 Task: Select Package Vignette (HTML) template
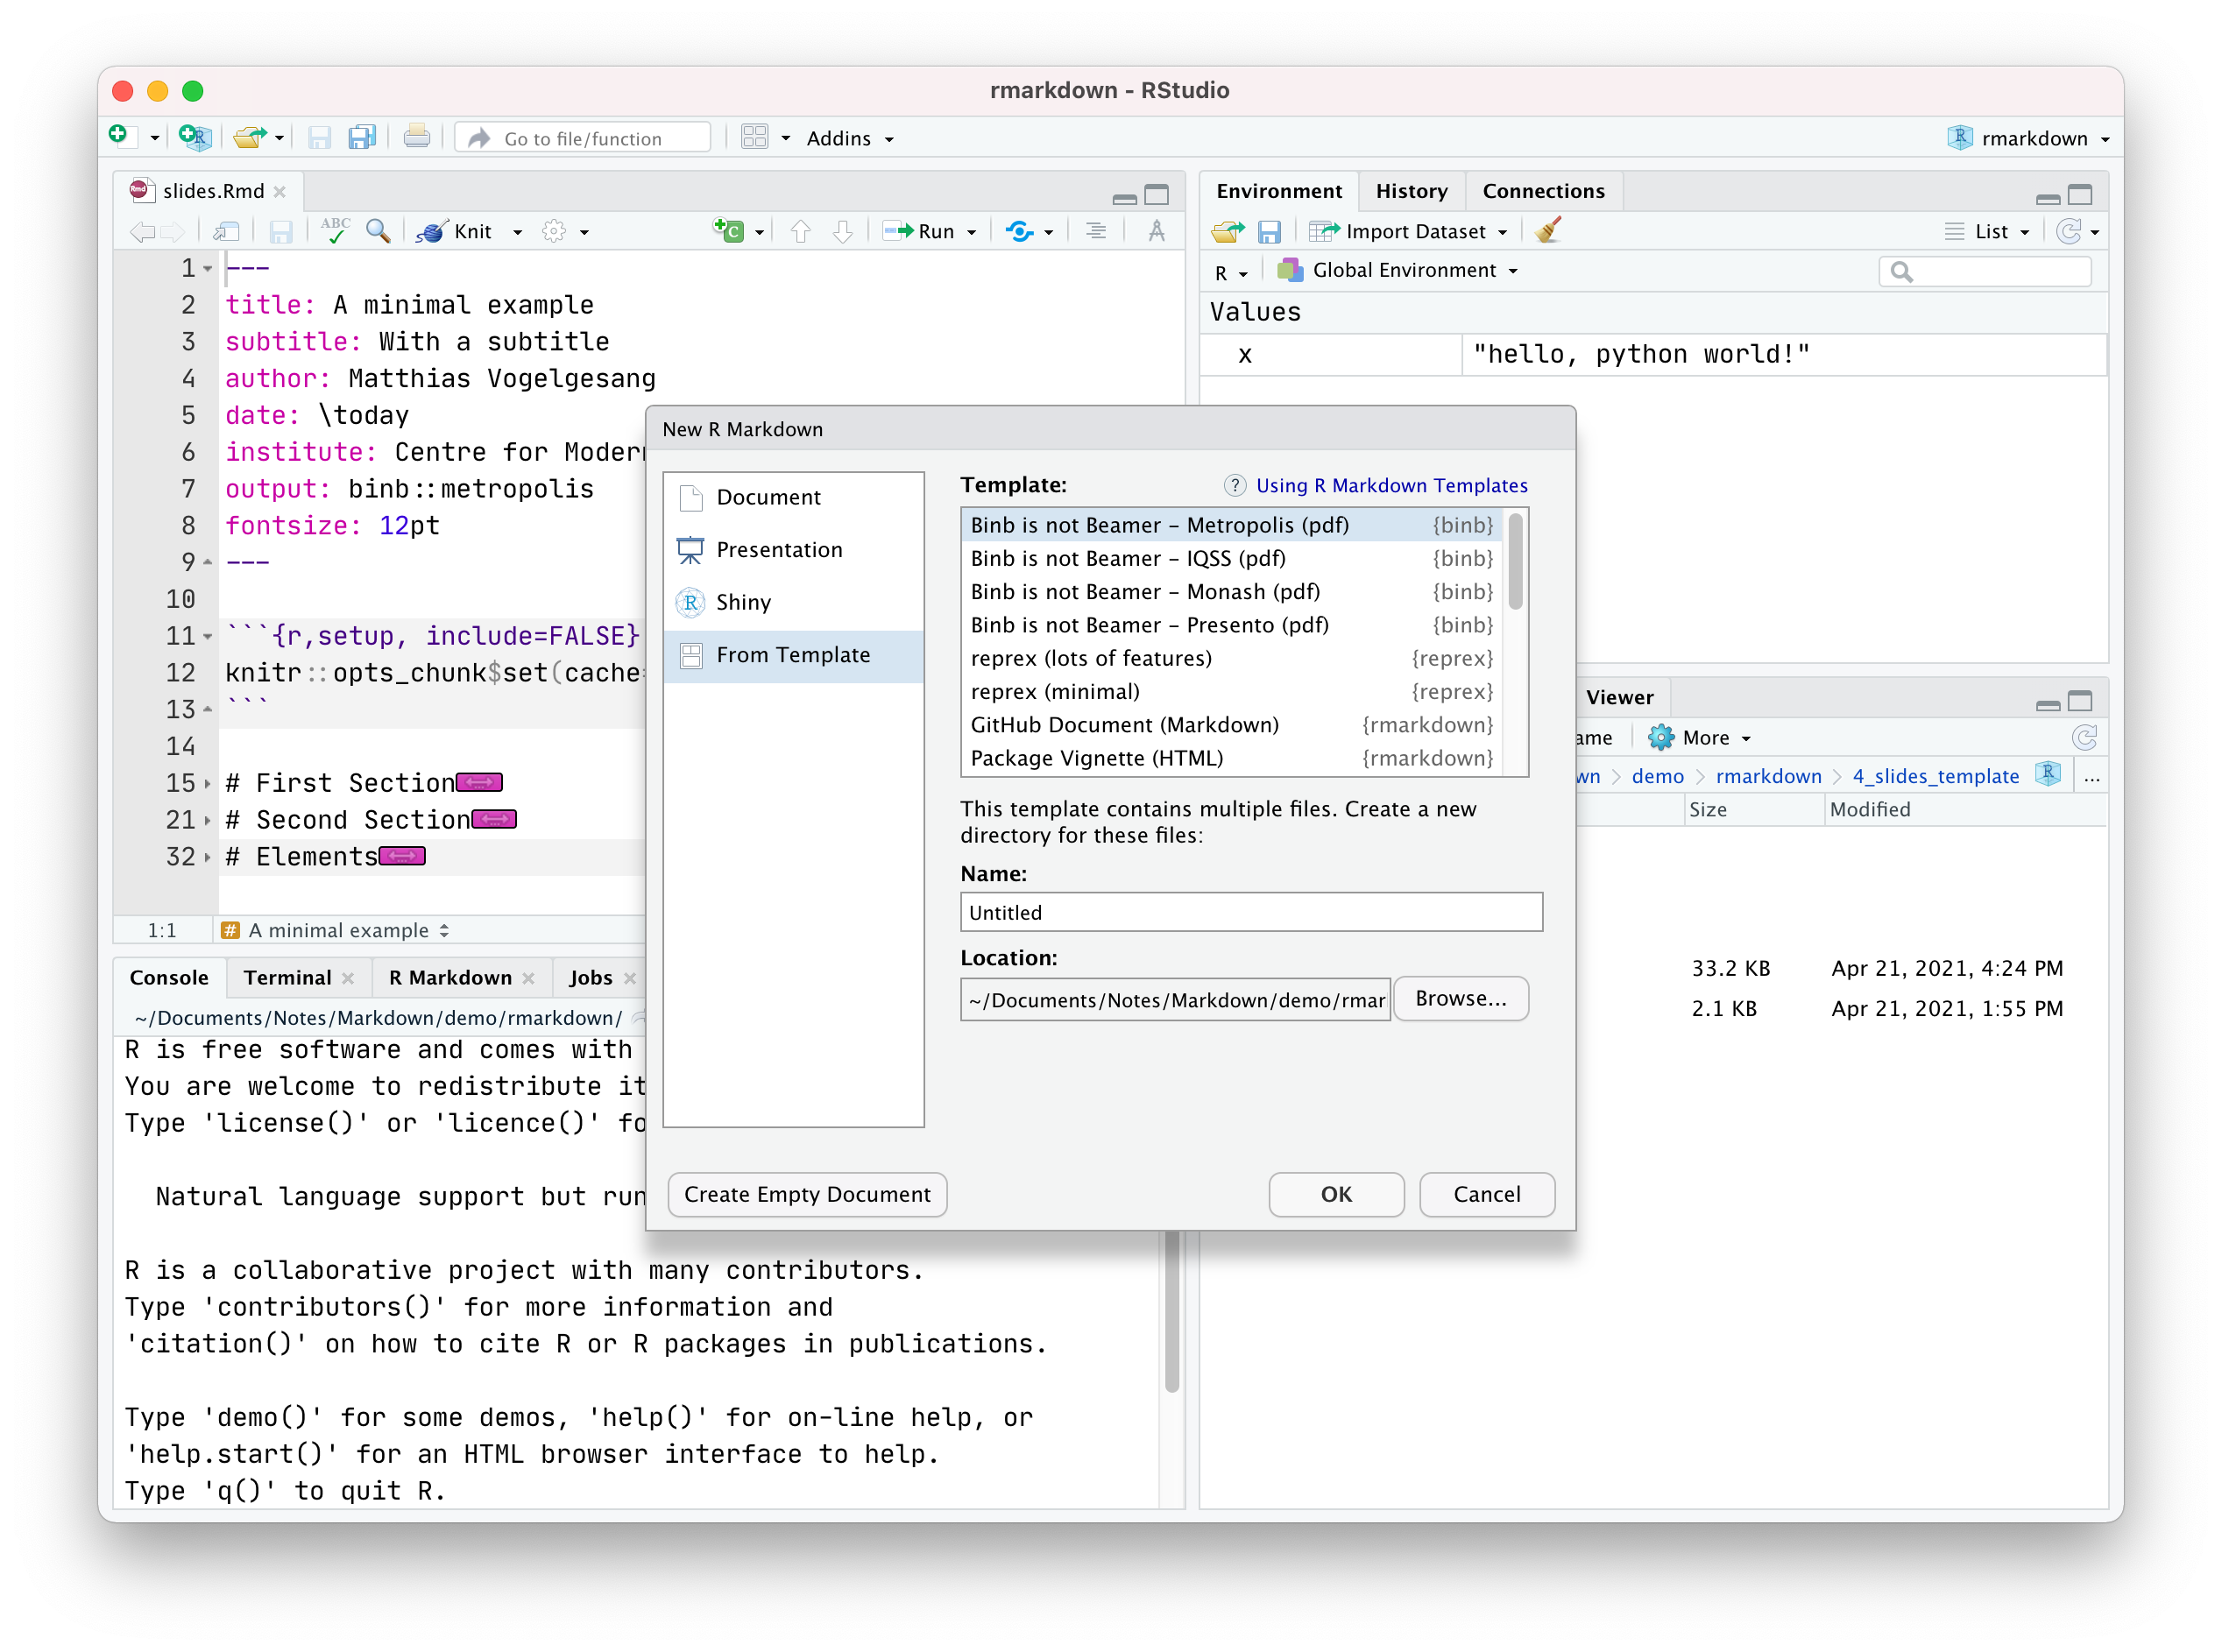(1231, 758)
